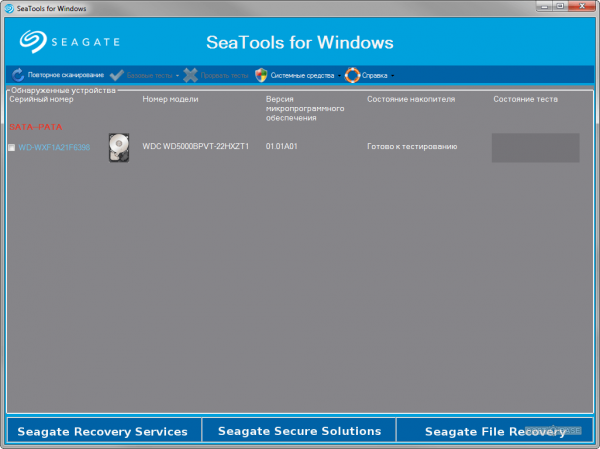Open the Повторное сканирование menu item
This screenshot has width=600, height=449.
click(x=65, y=75)
